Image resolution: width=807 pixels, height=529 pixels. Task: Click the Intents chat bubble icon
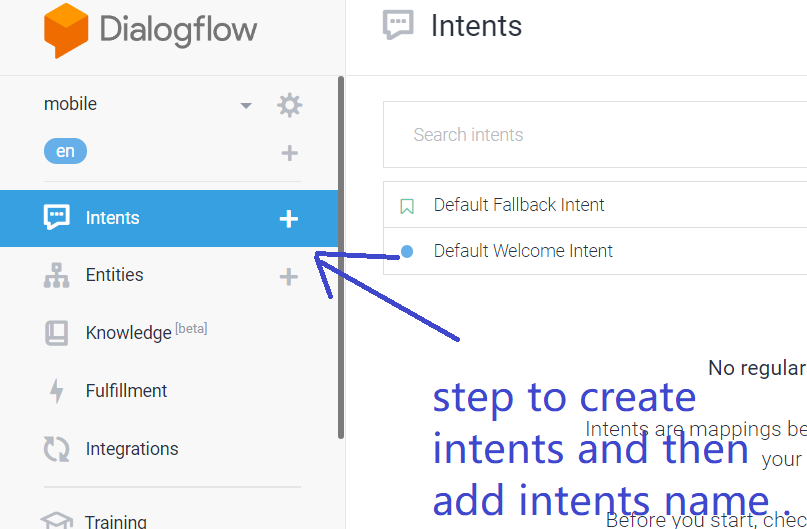(57, 218)
